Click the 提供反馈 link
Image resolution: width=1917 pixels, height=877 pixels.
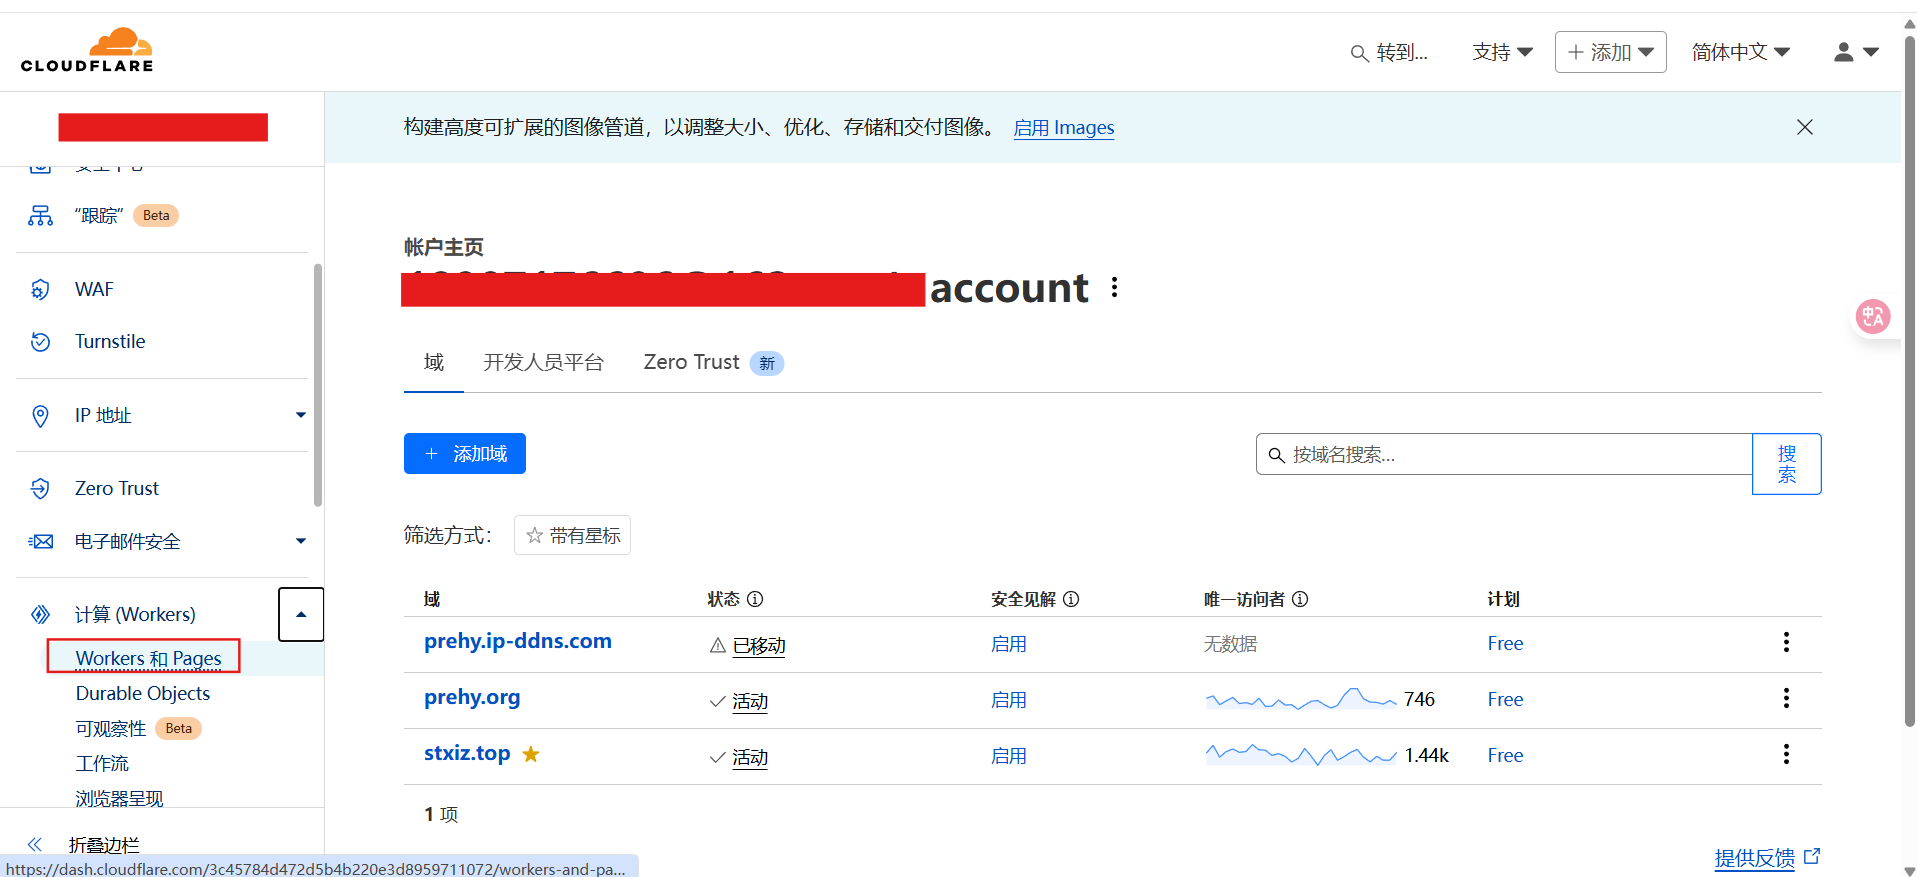1767,858
